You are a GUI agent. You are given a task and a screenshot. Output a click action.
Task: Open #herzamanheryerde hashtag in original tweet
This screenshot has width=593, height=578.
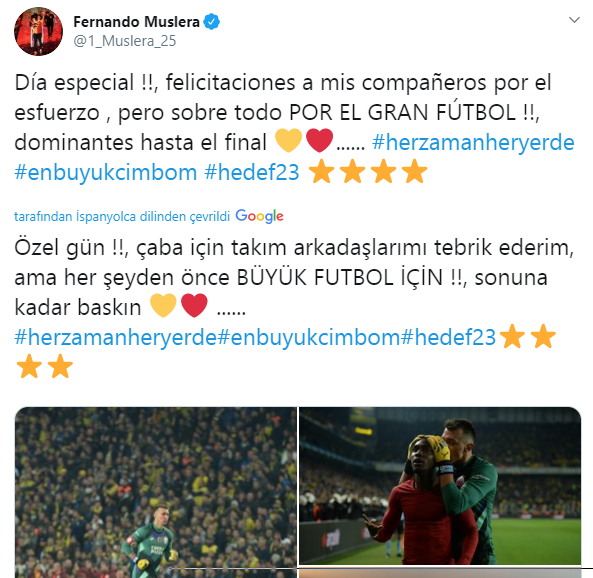(473, 143)
